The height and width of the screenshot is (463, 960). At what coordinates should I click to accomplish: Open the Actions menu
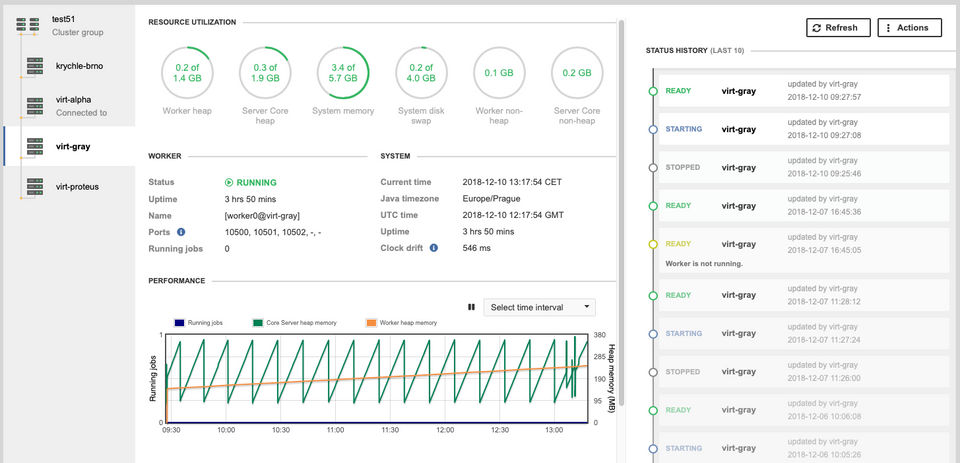(909, 28)
